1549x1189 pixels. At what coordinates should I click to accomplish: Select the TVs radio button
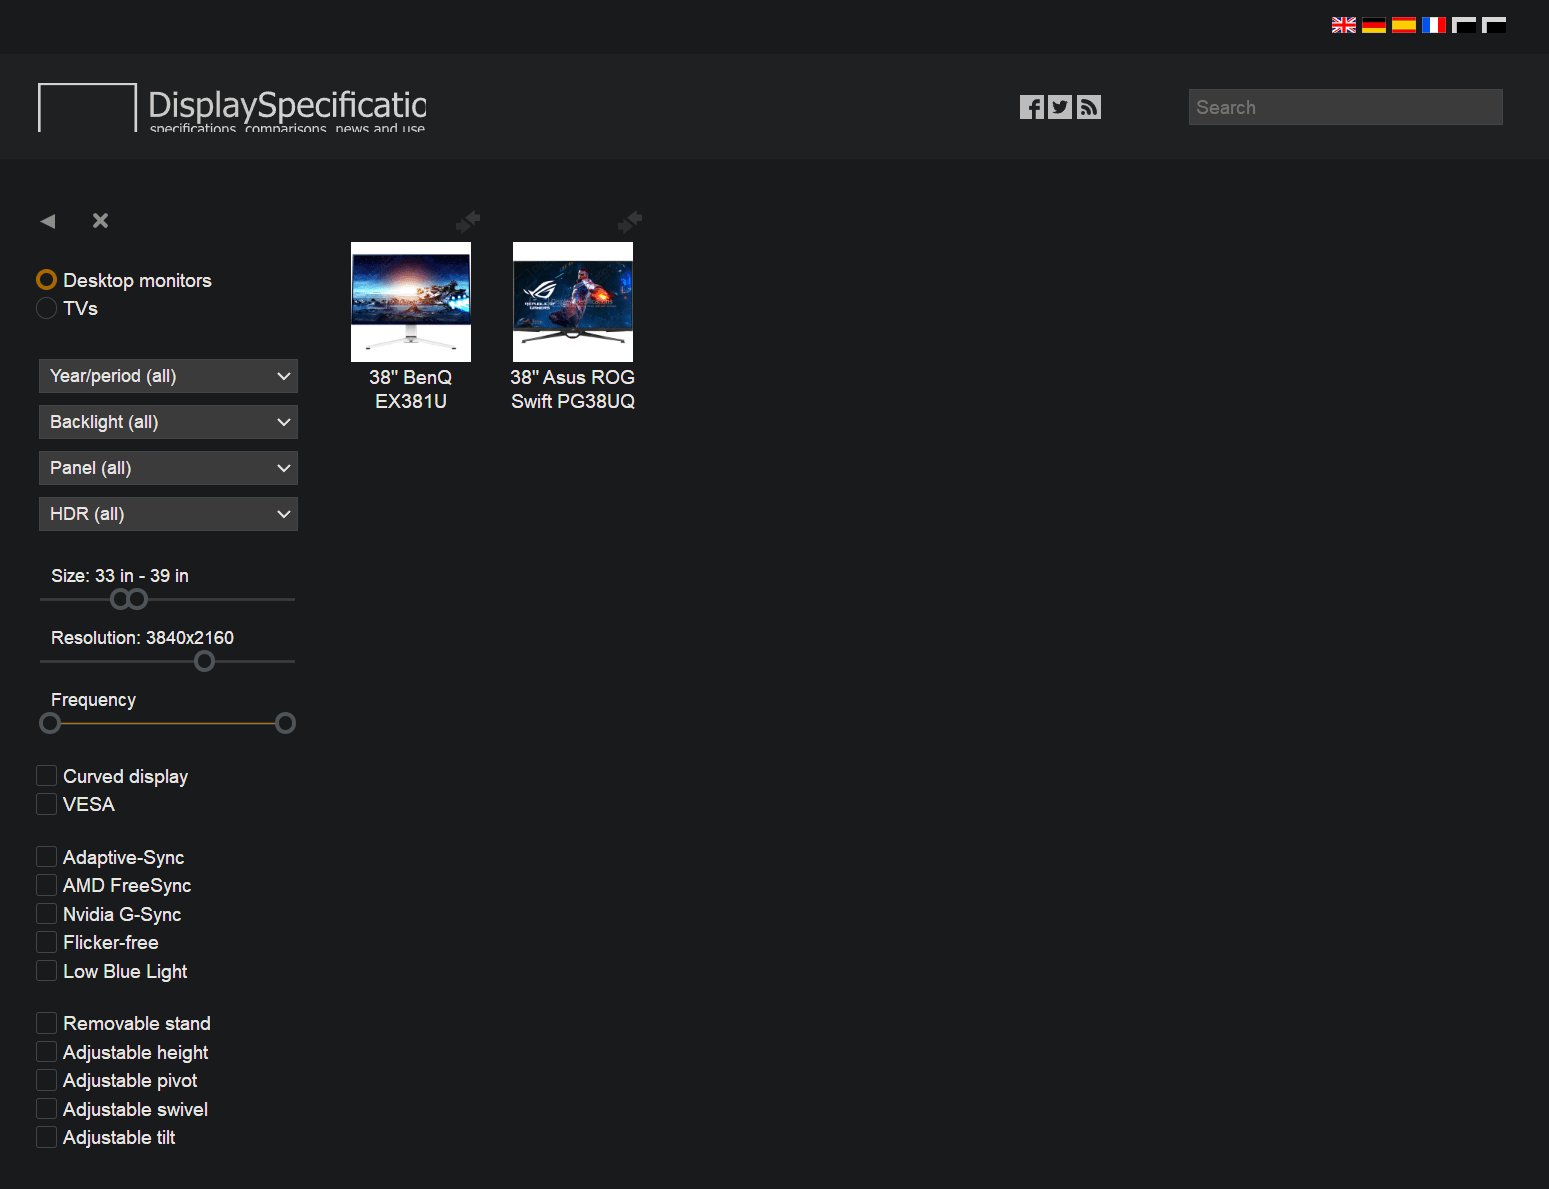pyautogui.click(x=47, y=308)
